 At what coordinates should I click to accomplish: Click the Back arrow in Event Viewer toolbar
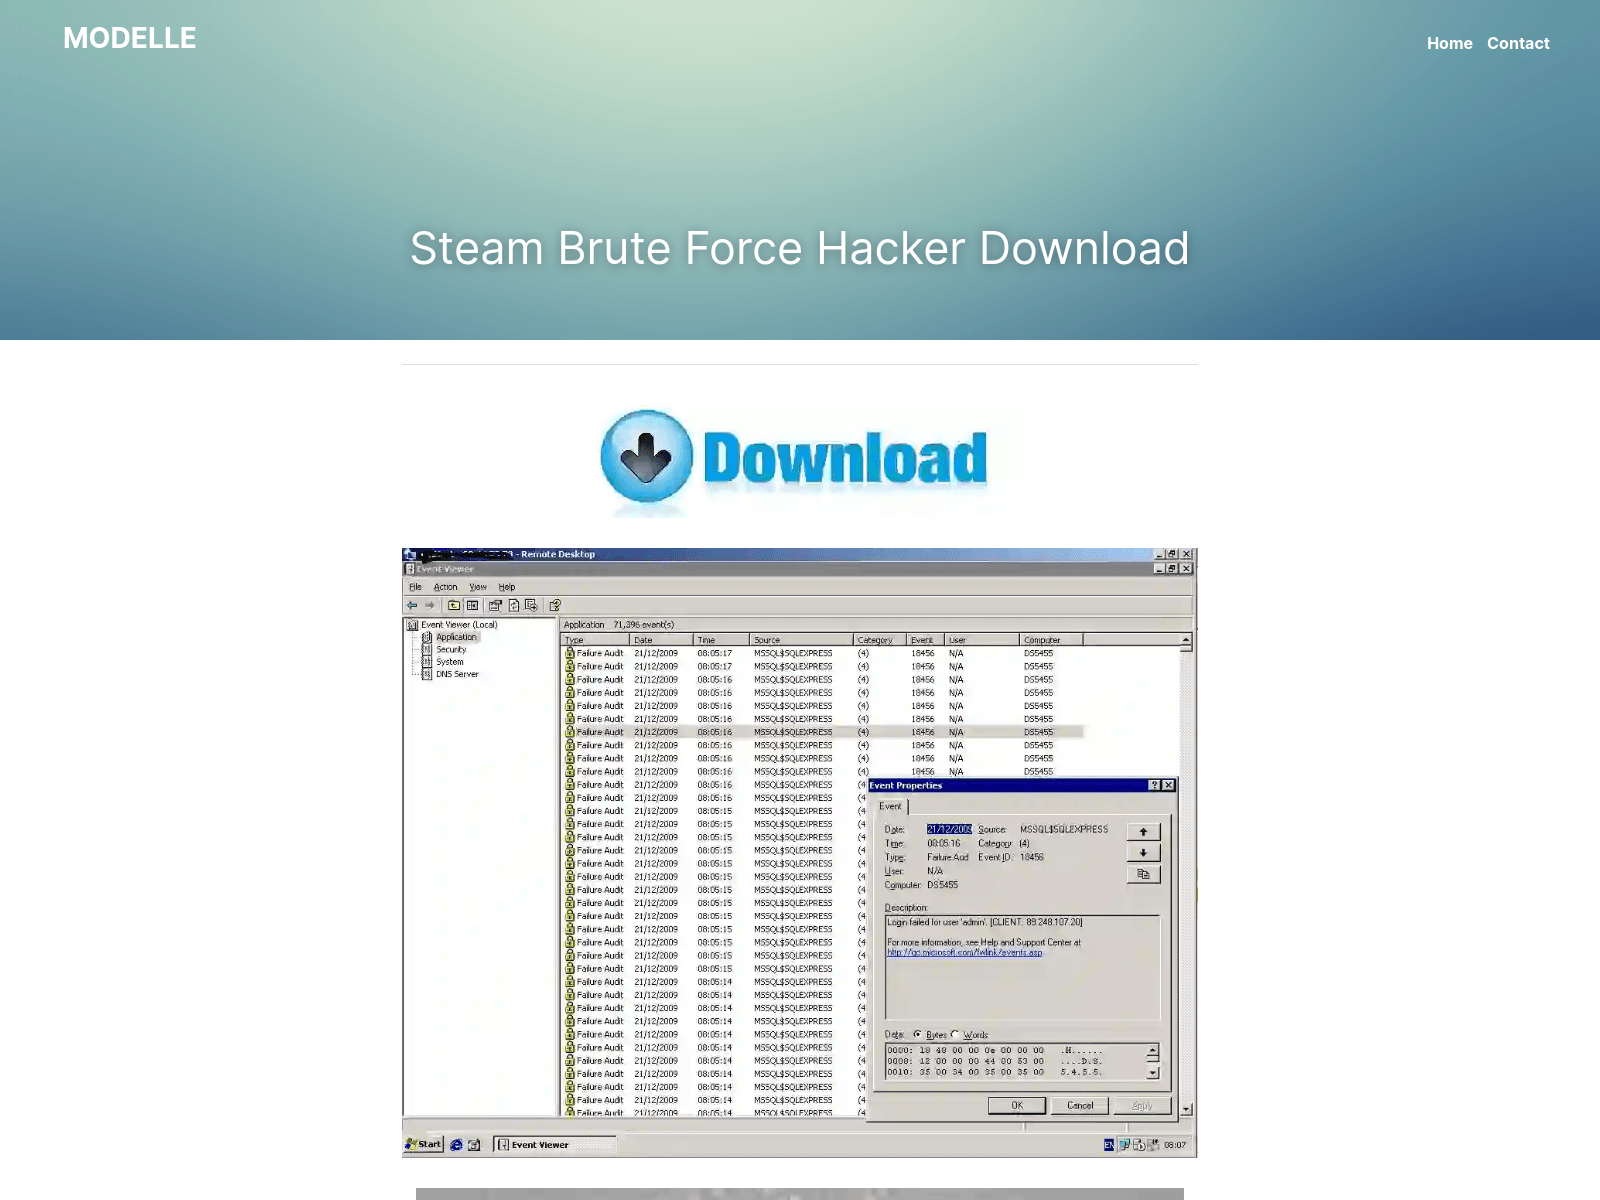412,605
